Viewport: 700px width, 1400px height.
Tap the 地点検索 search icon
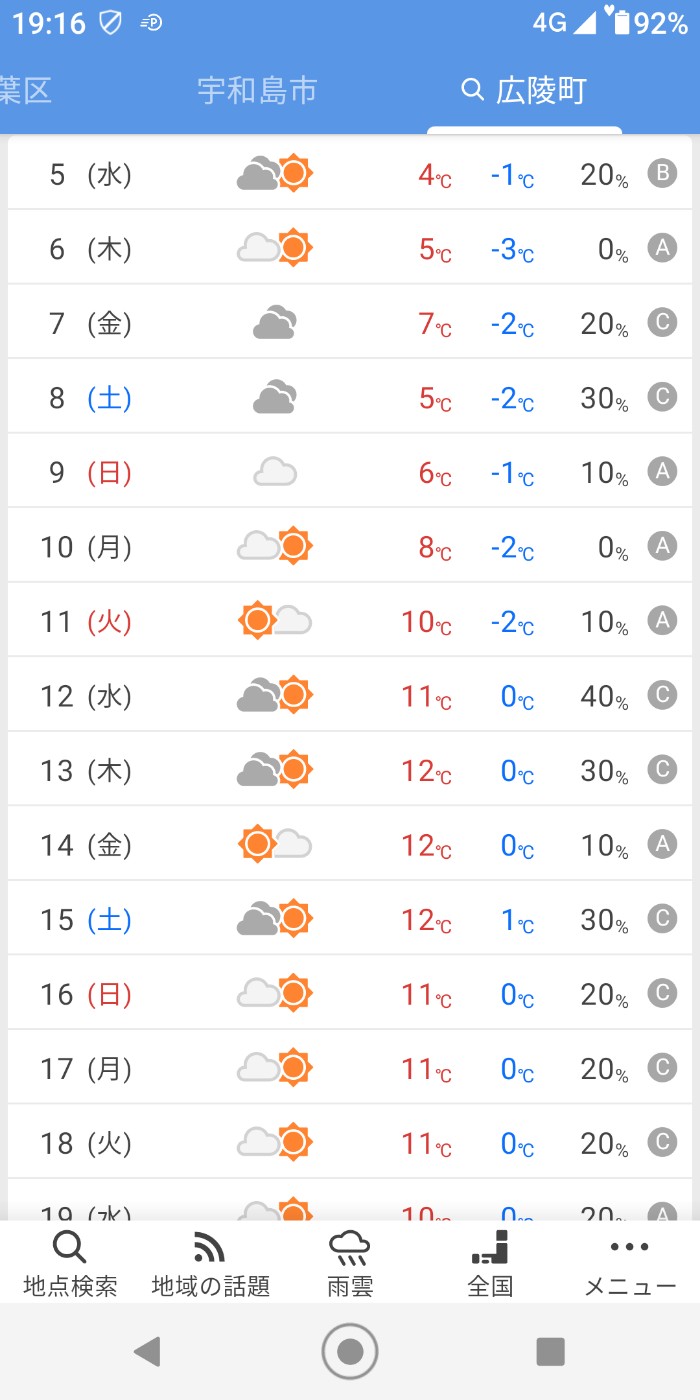point(70,1248)
